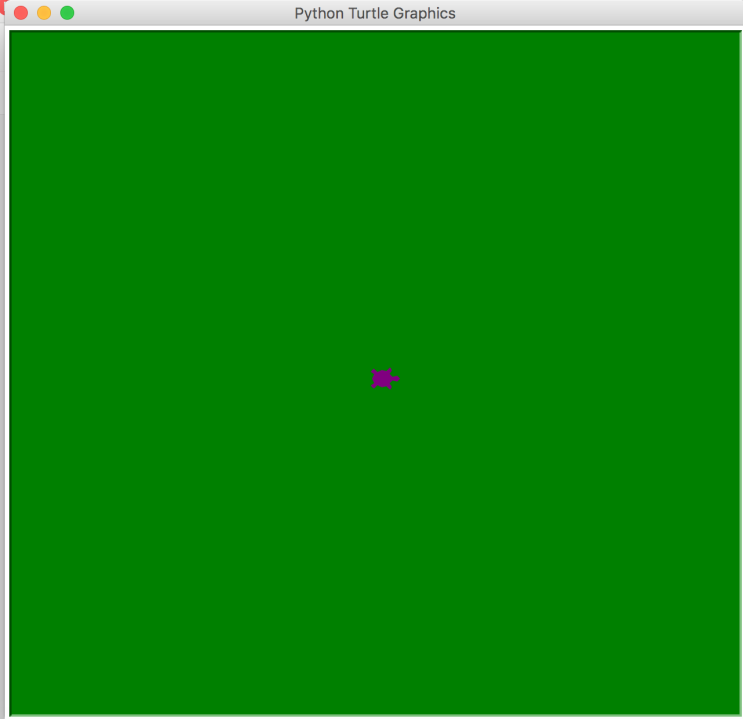
Task: Click title bar between green button and title
Action: point(180,13)
